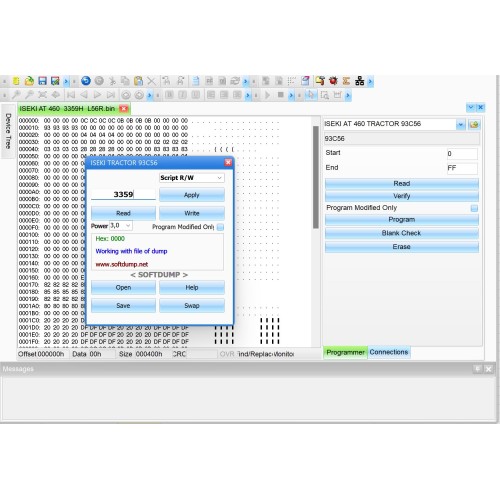Open device folder icon beside device selector
Screen dimensions: 500x500
[474, 125]
